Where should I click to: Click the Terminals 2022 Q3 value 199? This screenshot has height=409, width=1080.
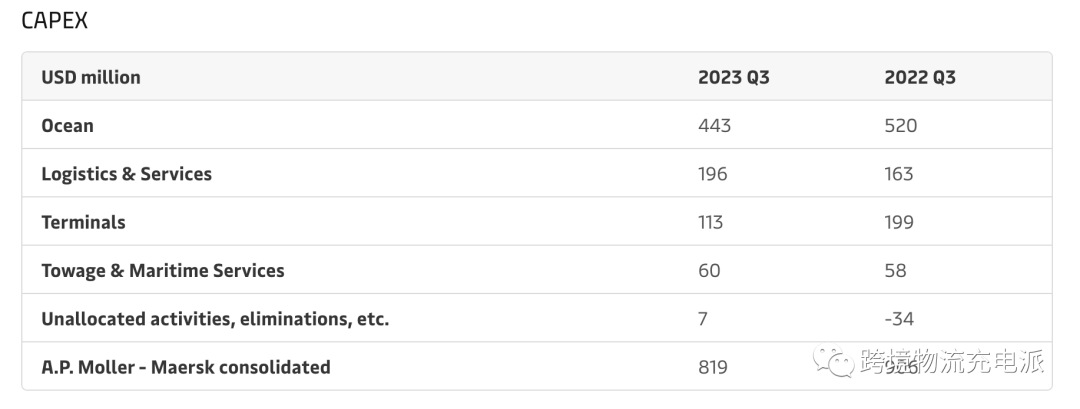tap(899, 222)
